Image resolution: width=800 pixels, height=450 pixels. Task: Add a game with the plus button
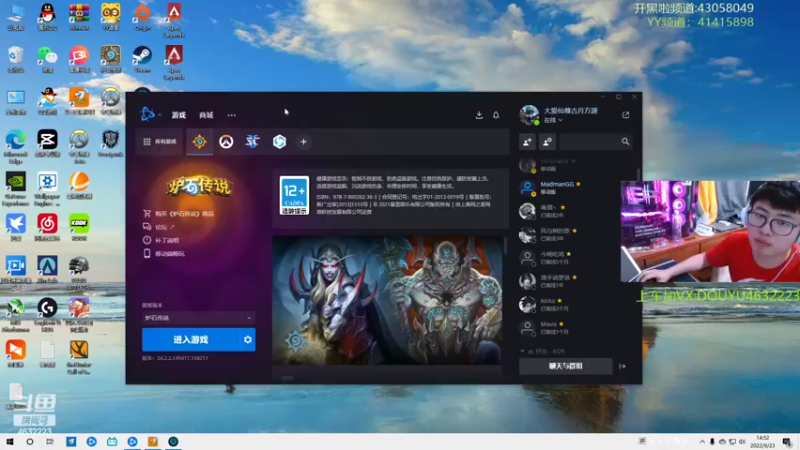point(304,142)
